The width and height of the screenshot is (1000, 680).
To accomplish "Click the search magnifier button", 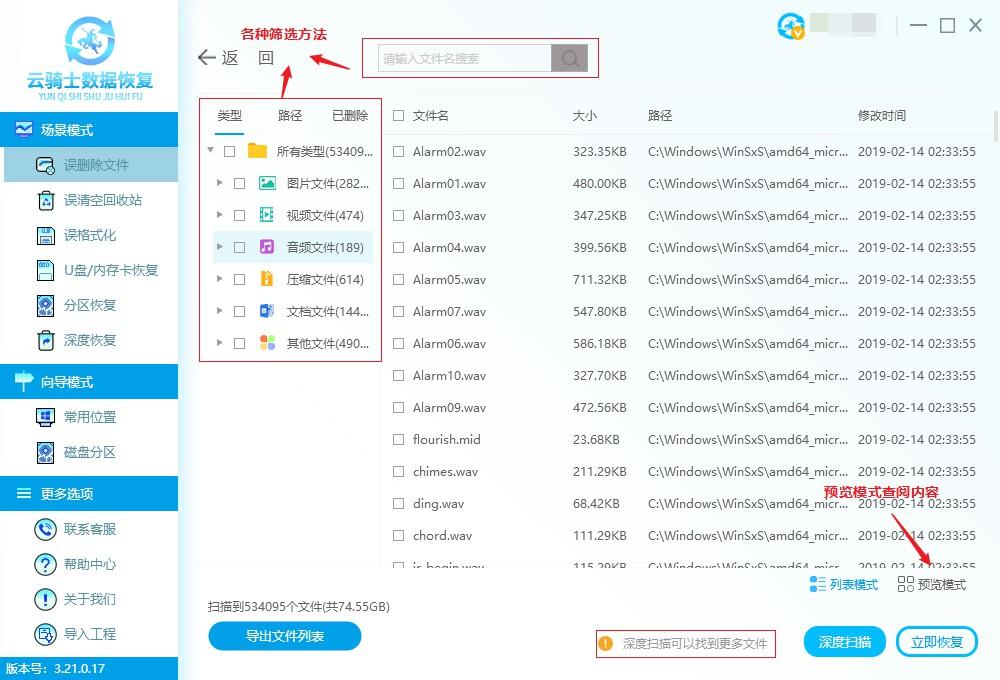I will point(570,58).
